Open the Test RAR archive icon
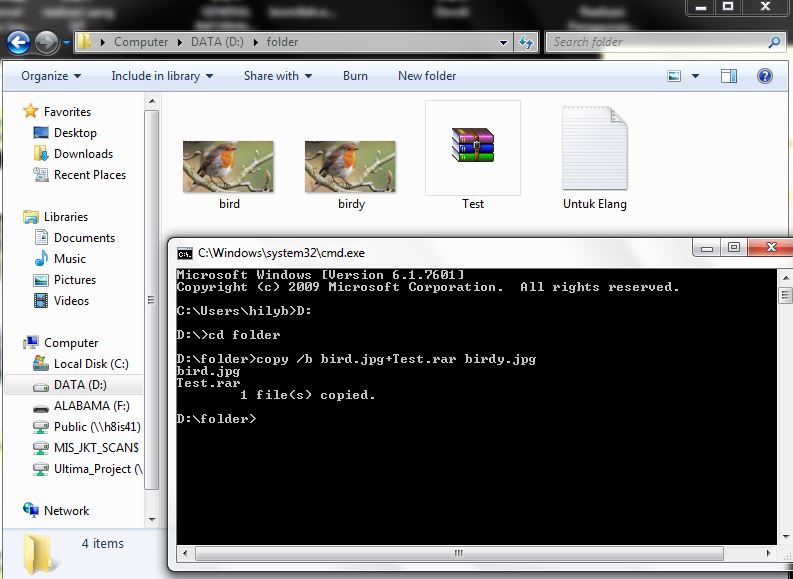The height and width of the screenshot is (579, 793). point(472,145)
